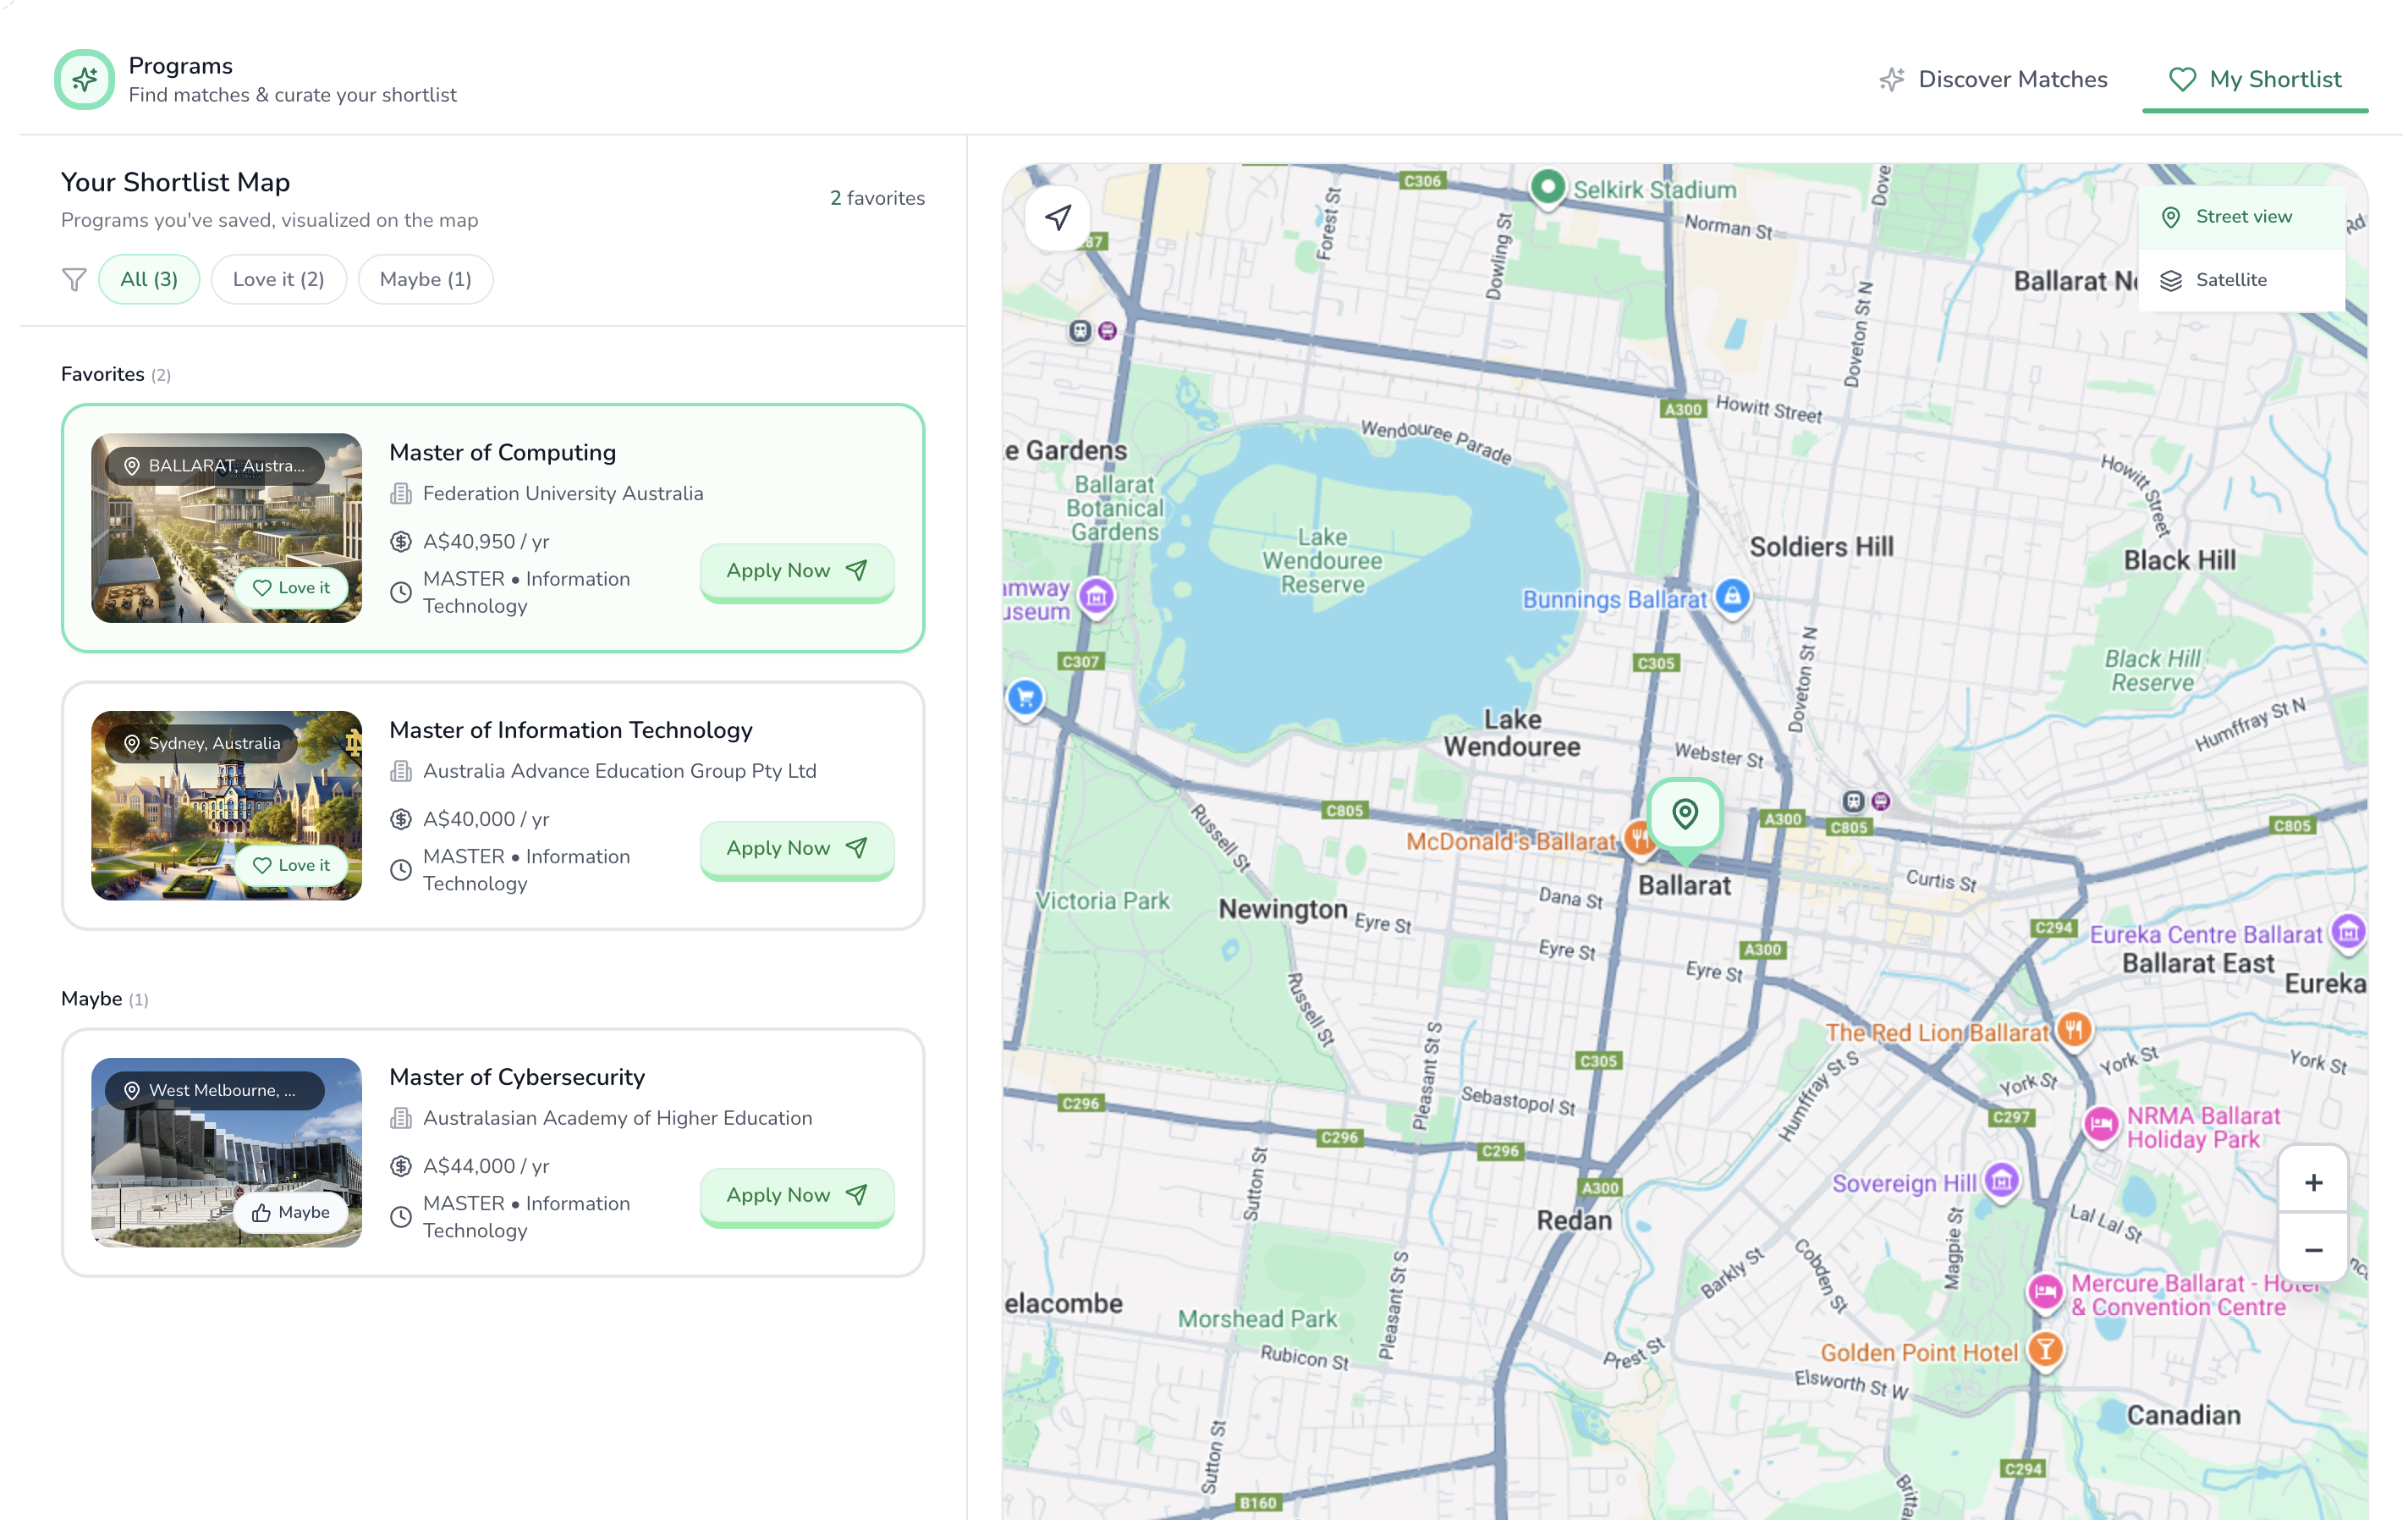Toggle Maybe badge on Master of Cybersecurity
Screen dimensions: 2408x1520
291,1212
